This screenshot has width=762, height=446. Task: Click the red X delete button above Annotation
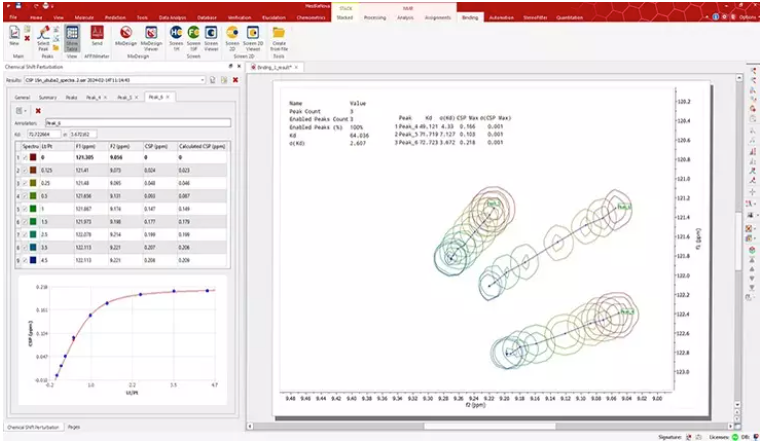point(38,110)
